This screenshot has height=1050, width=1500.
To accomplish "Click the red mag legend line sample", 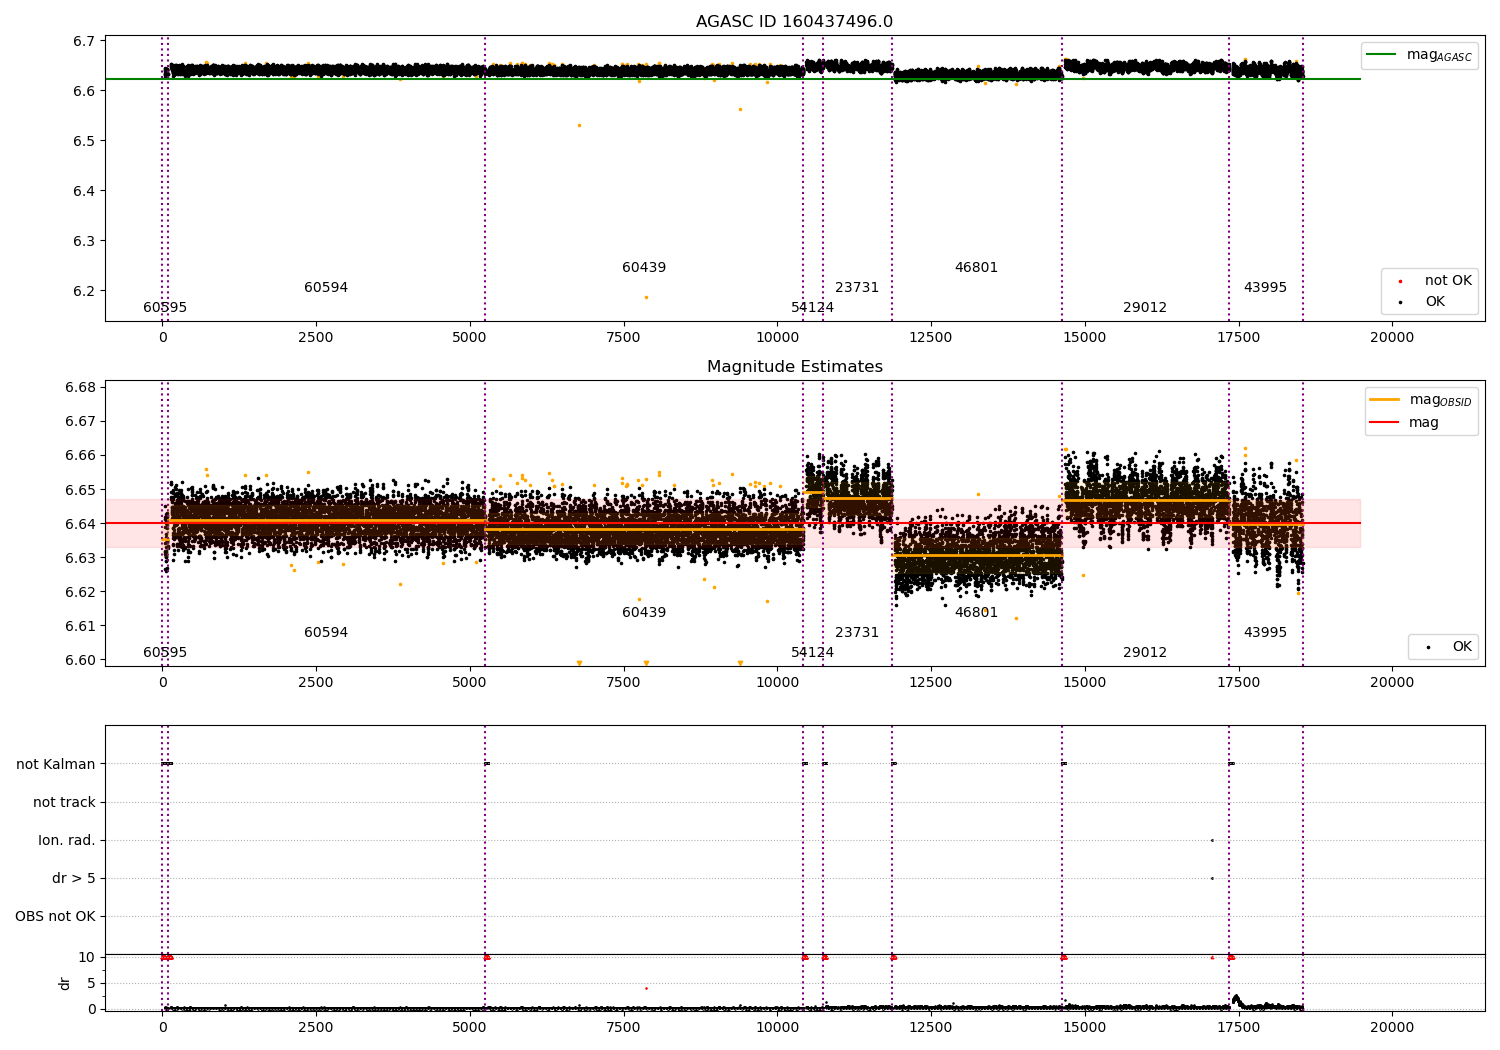I will (1385, 423).
